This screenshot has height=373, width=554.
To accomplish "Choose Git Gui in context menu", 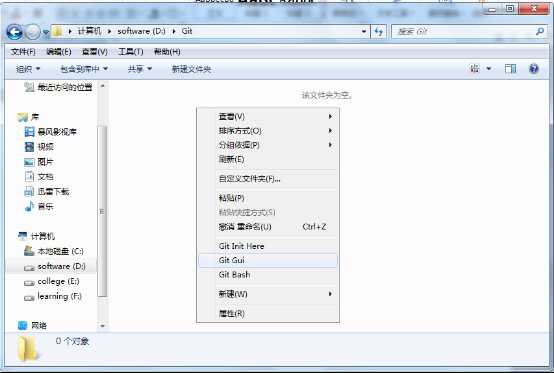I will click(x=268, y=260).
